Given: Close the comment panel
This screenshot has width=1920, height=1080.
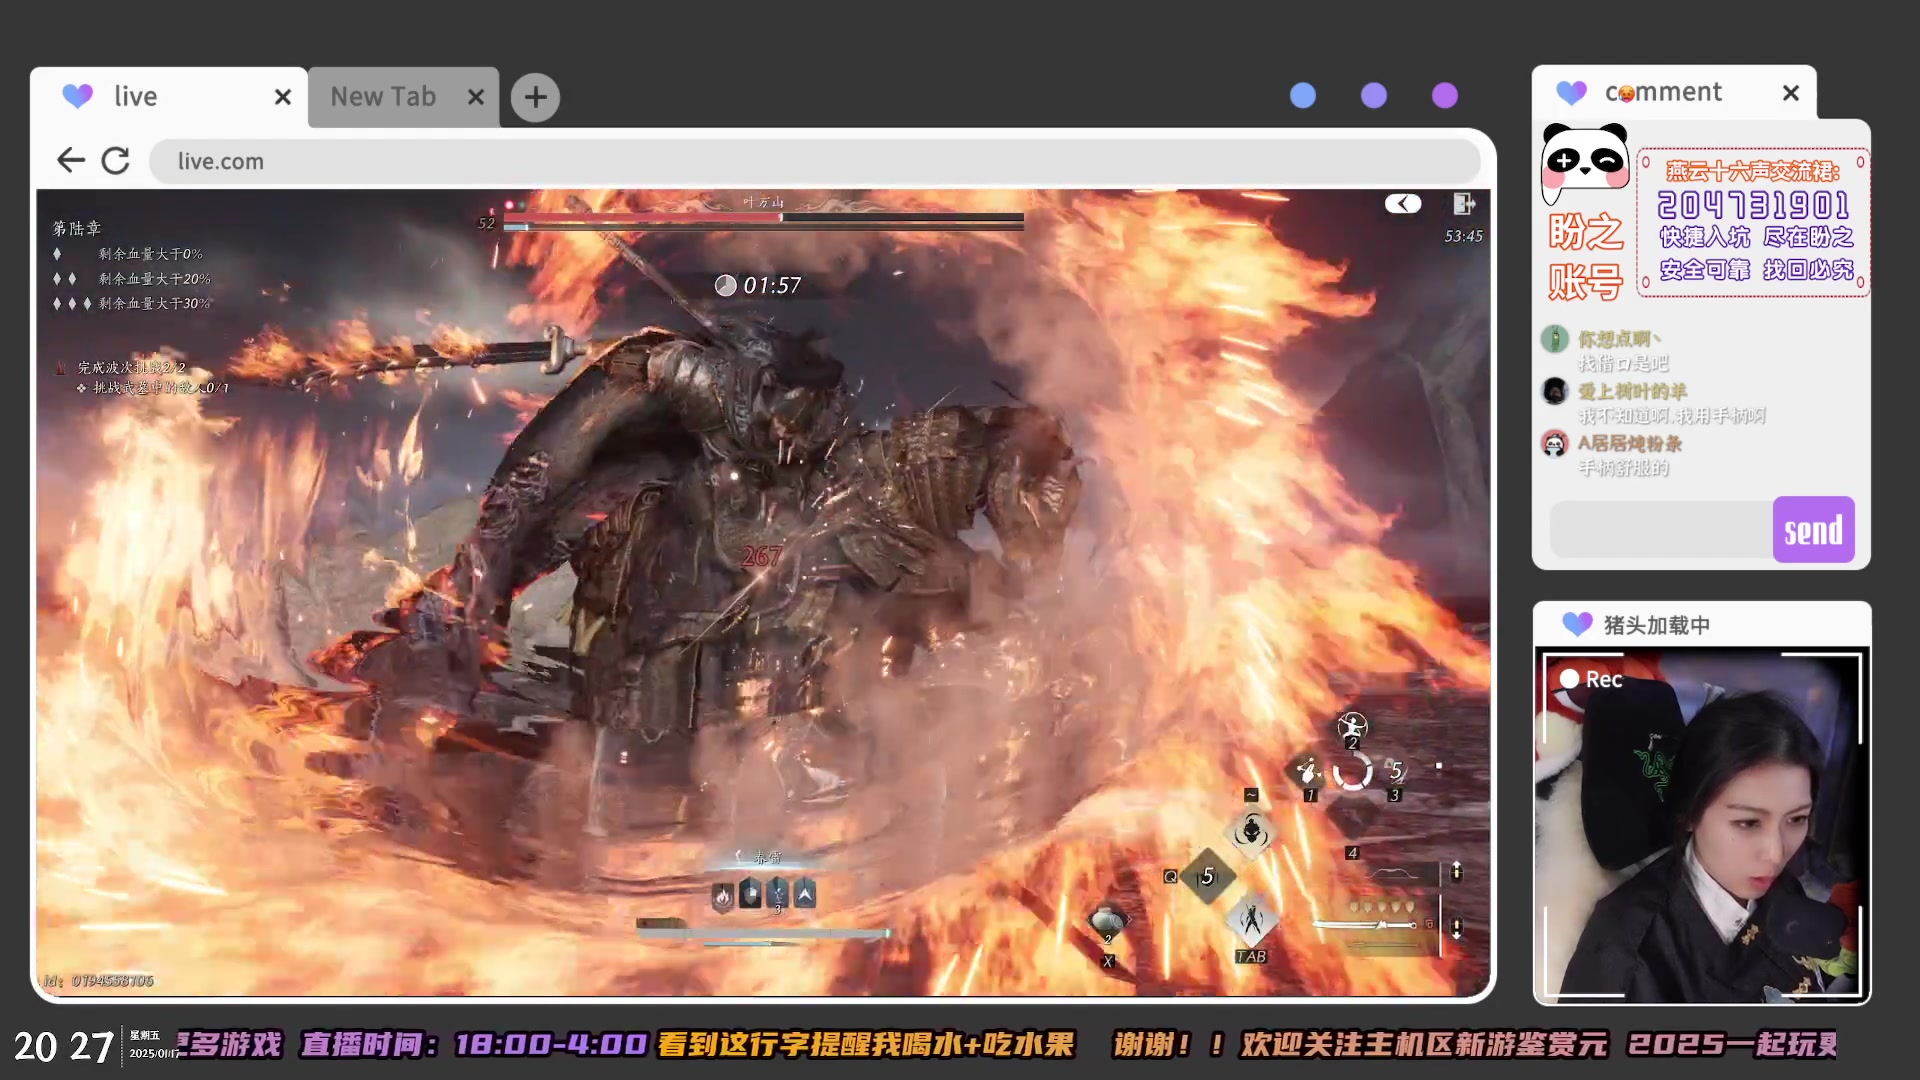Looking at the screenshot, I should [1791, 93].
